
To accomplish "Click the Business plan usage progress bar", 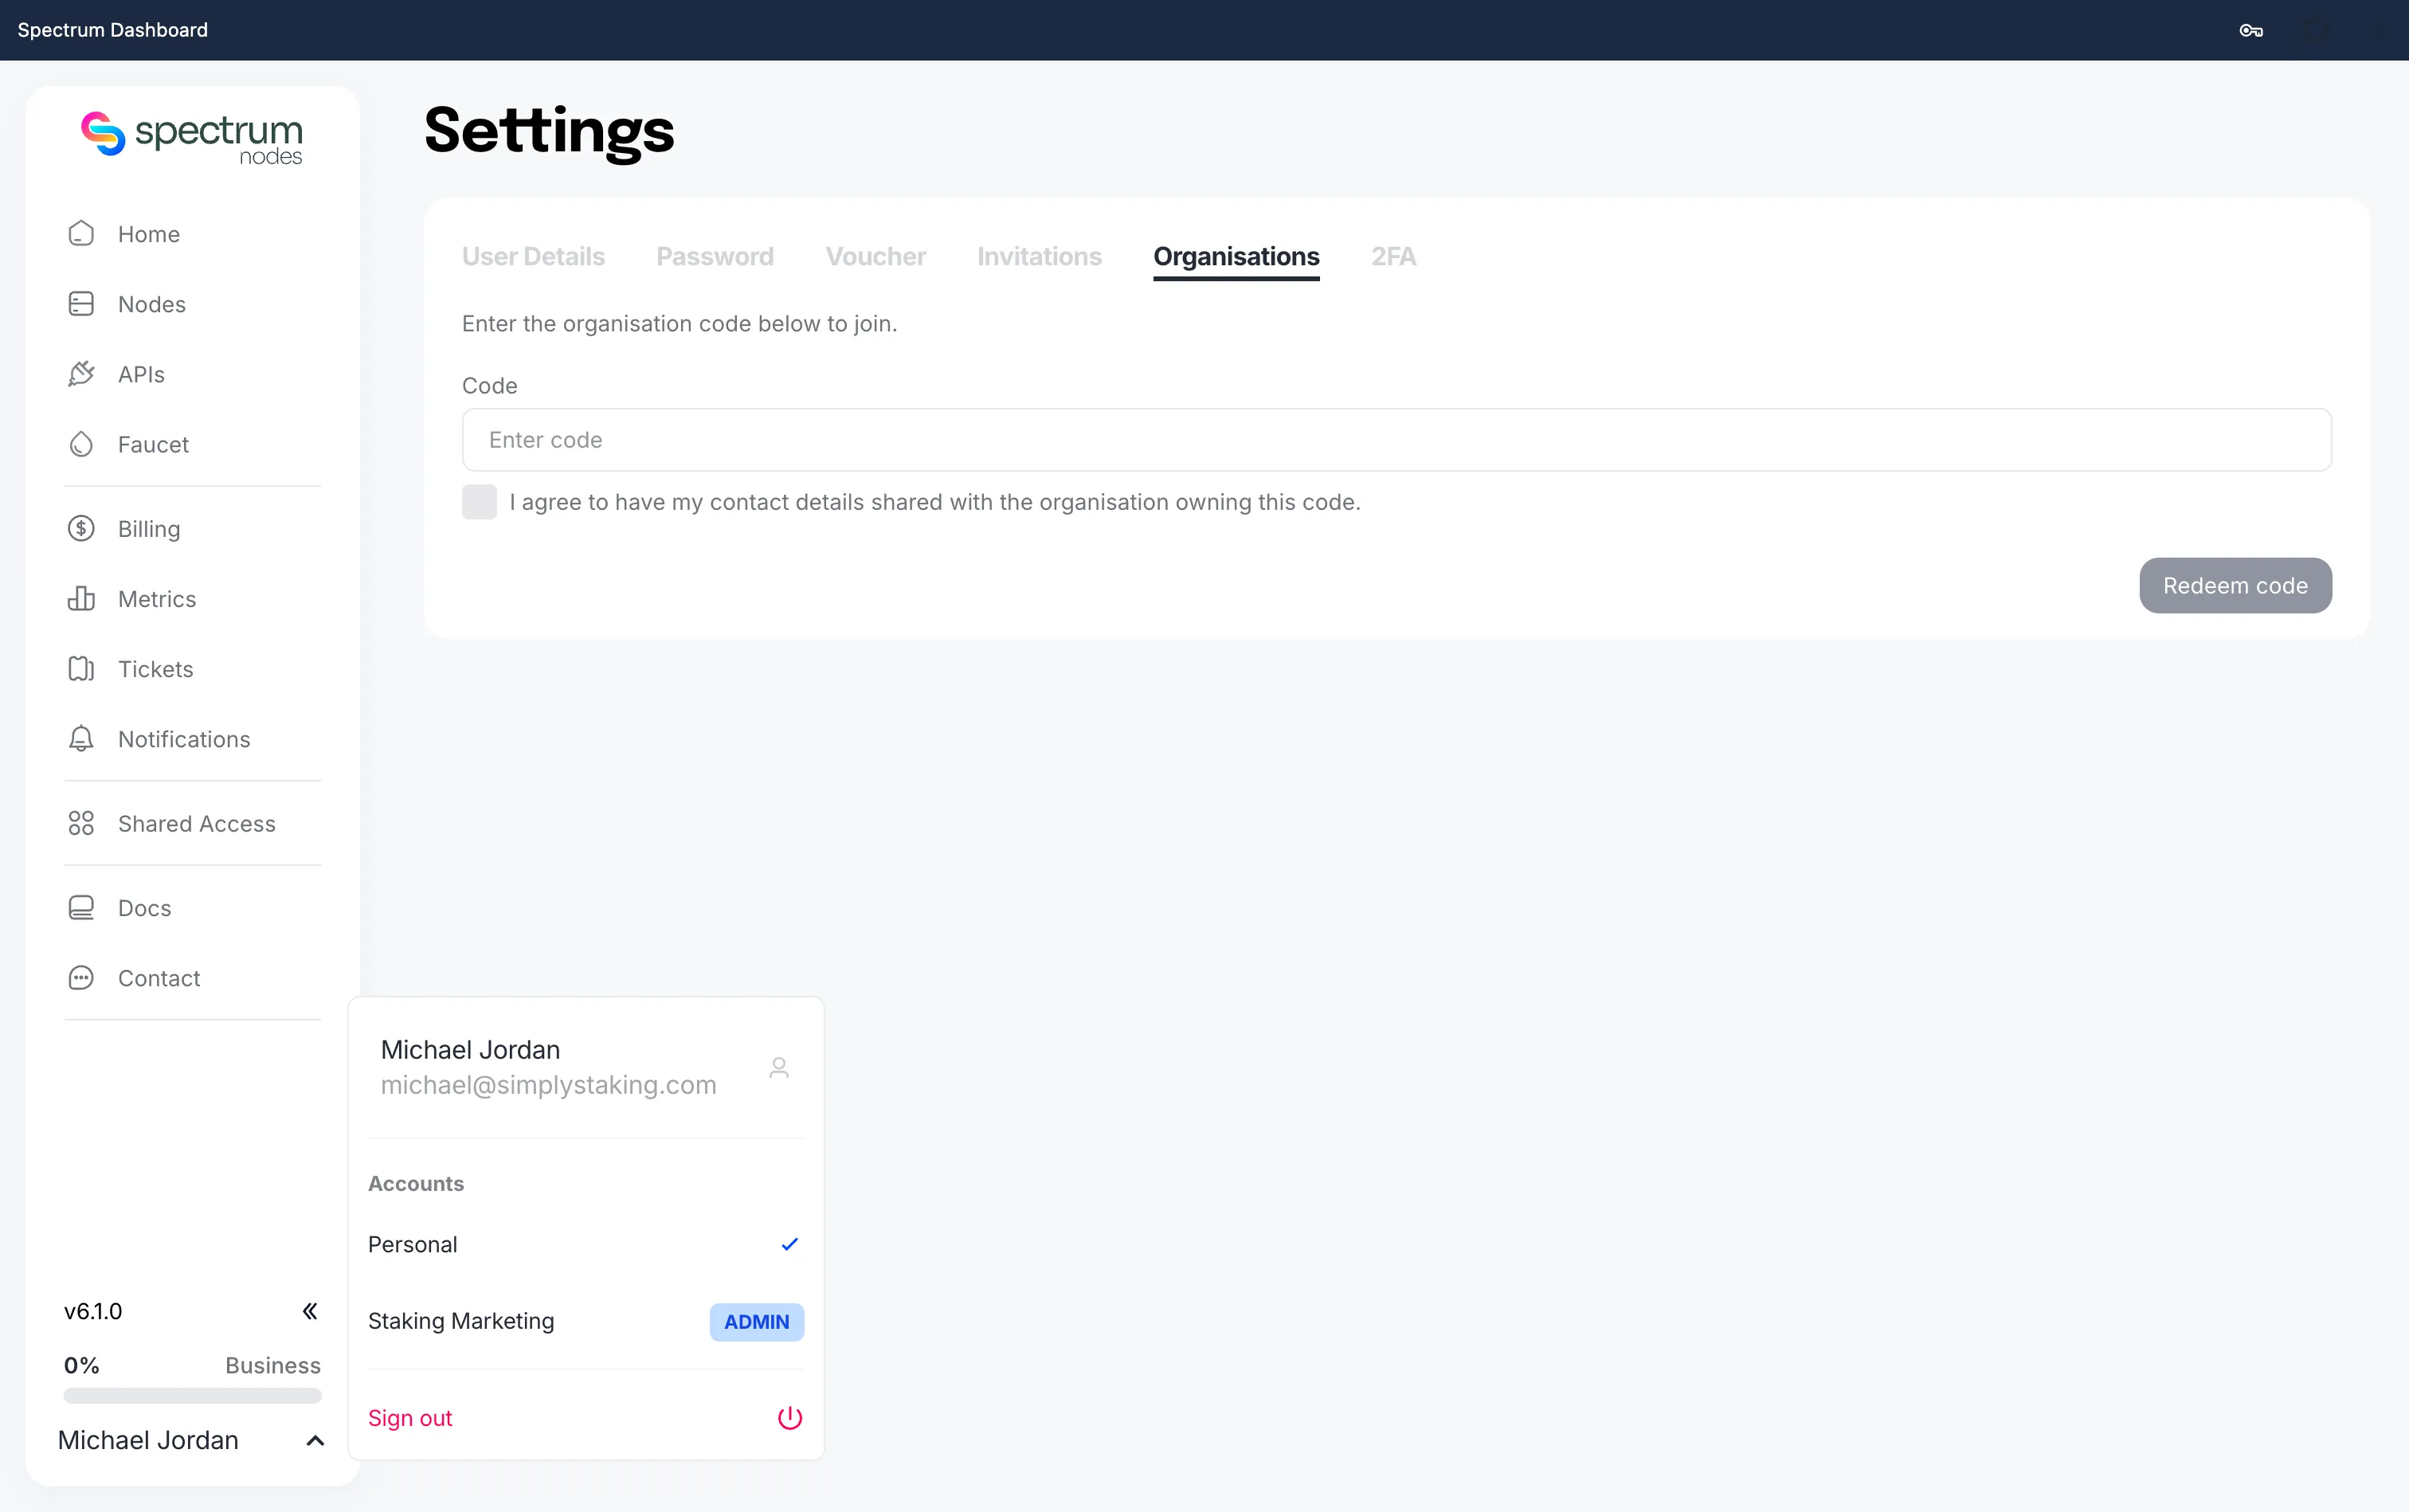I will [x=192, y=1395].
